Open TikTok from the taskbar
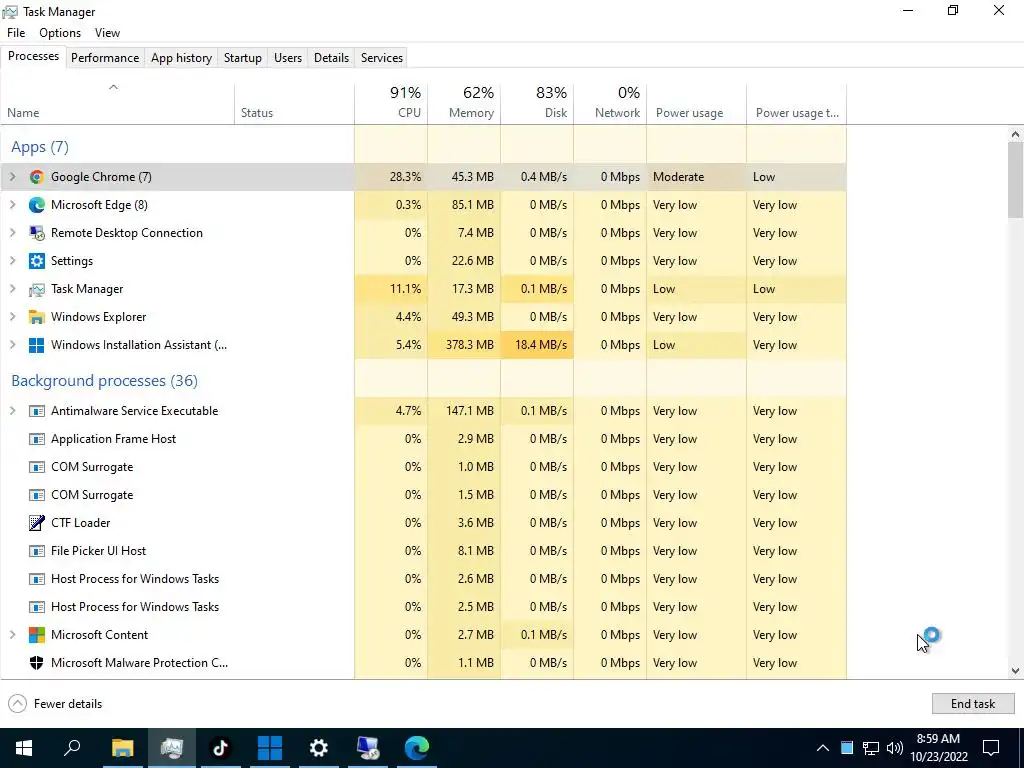 click(220, 748)
